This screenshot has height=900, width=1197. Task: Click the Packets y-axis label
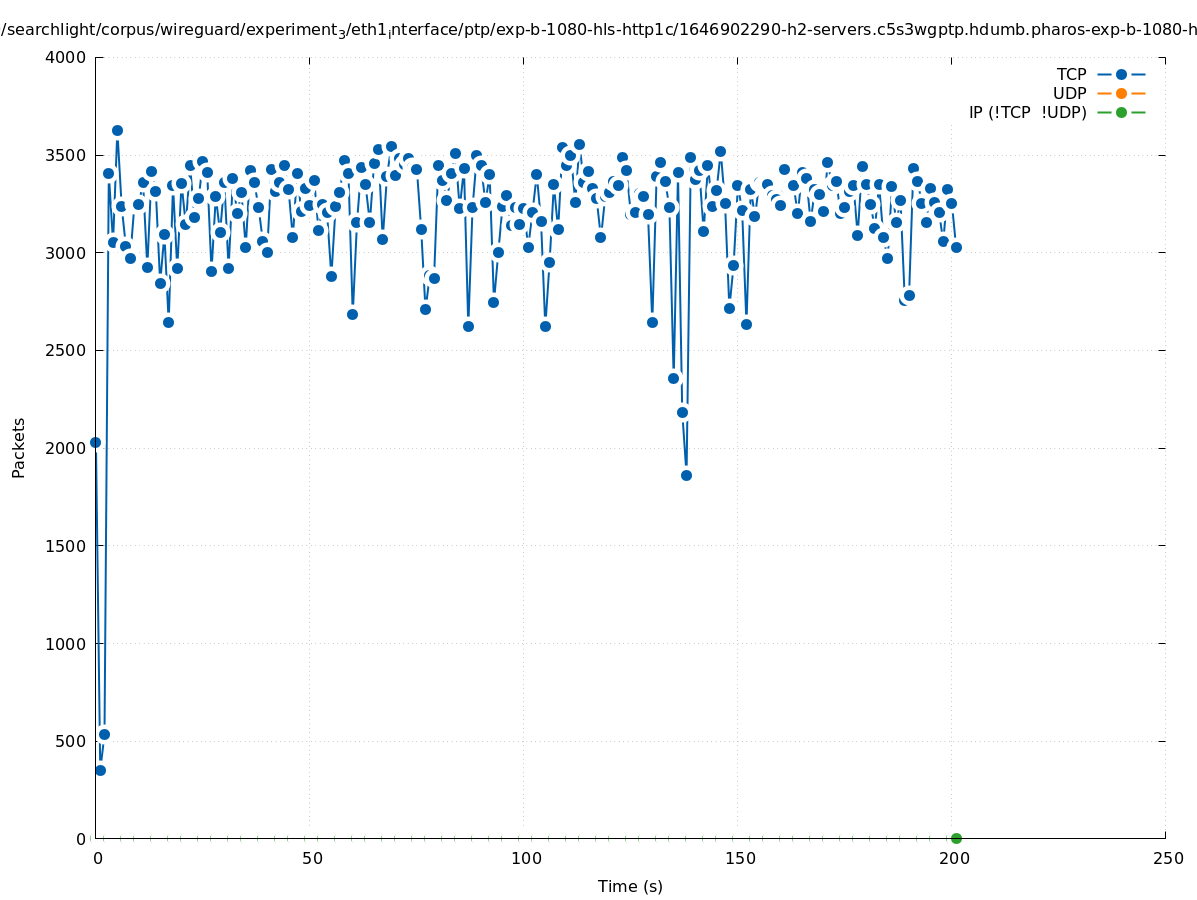(19, 447)
